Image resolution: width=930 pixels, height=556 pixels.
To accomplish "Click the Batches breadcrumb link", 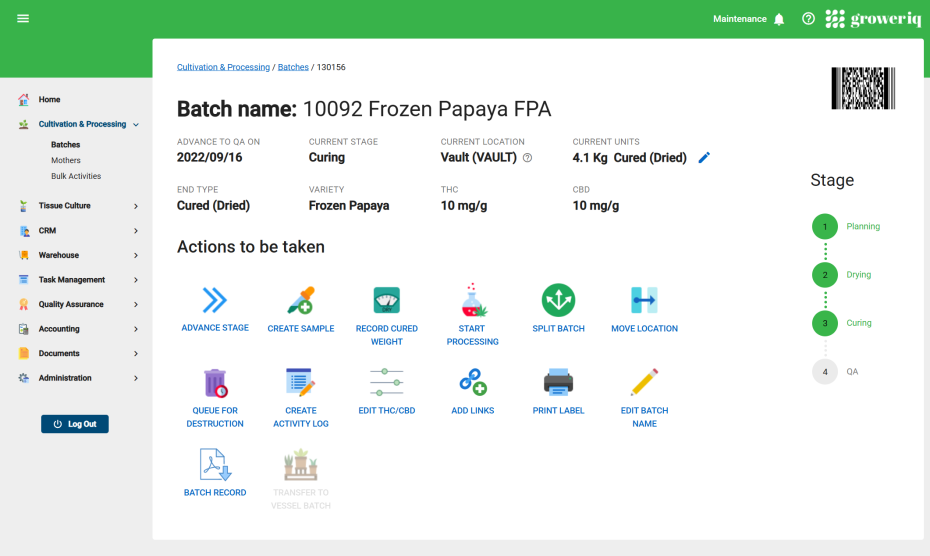I will click(293, 67).
